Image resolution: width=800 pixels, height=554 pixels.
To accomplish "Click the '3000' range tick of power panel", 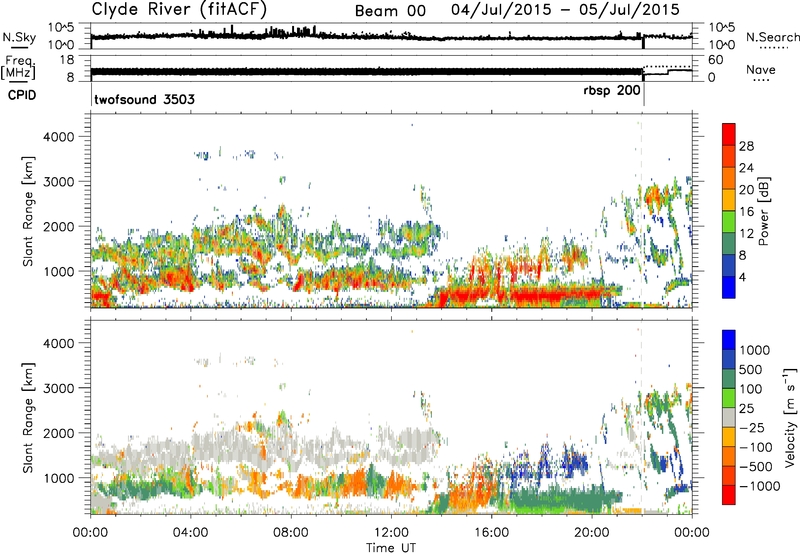I will tap(58, 182).
